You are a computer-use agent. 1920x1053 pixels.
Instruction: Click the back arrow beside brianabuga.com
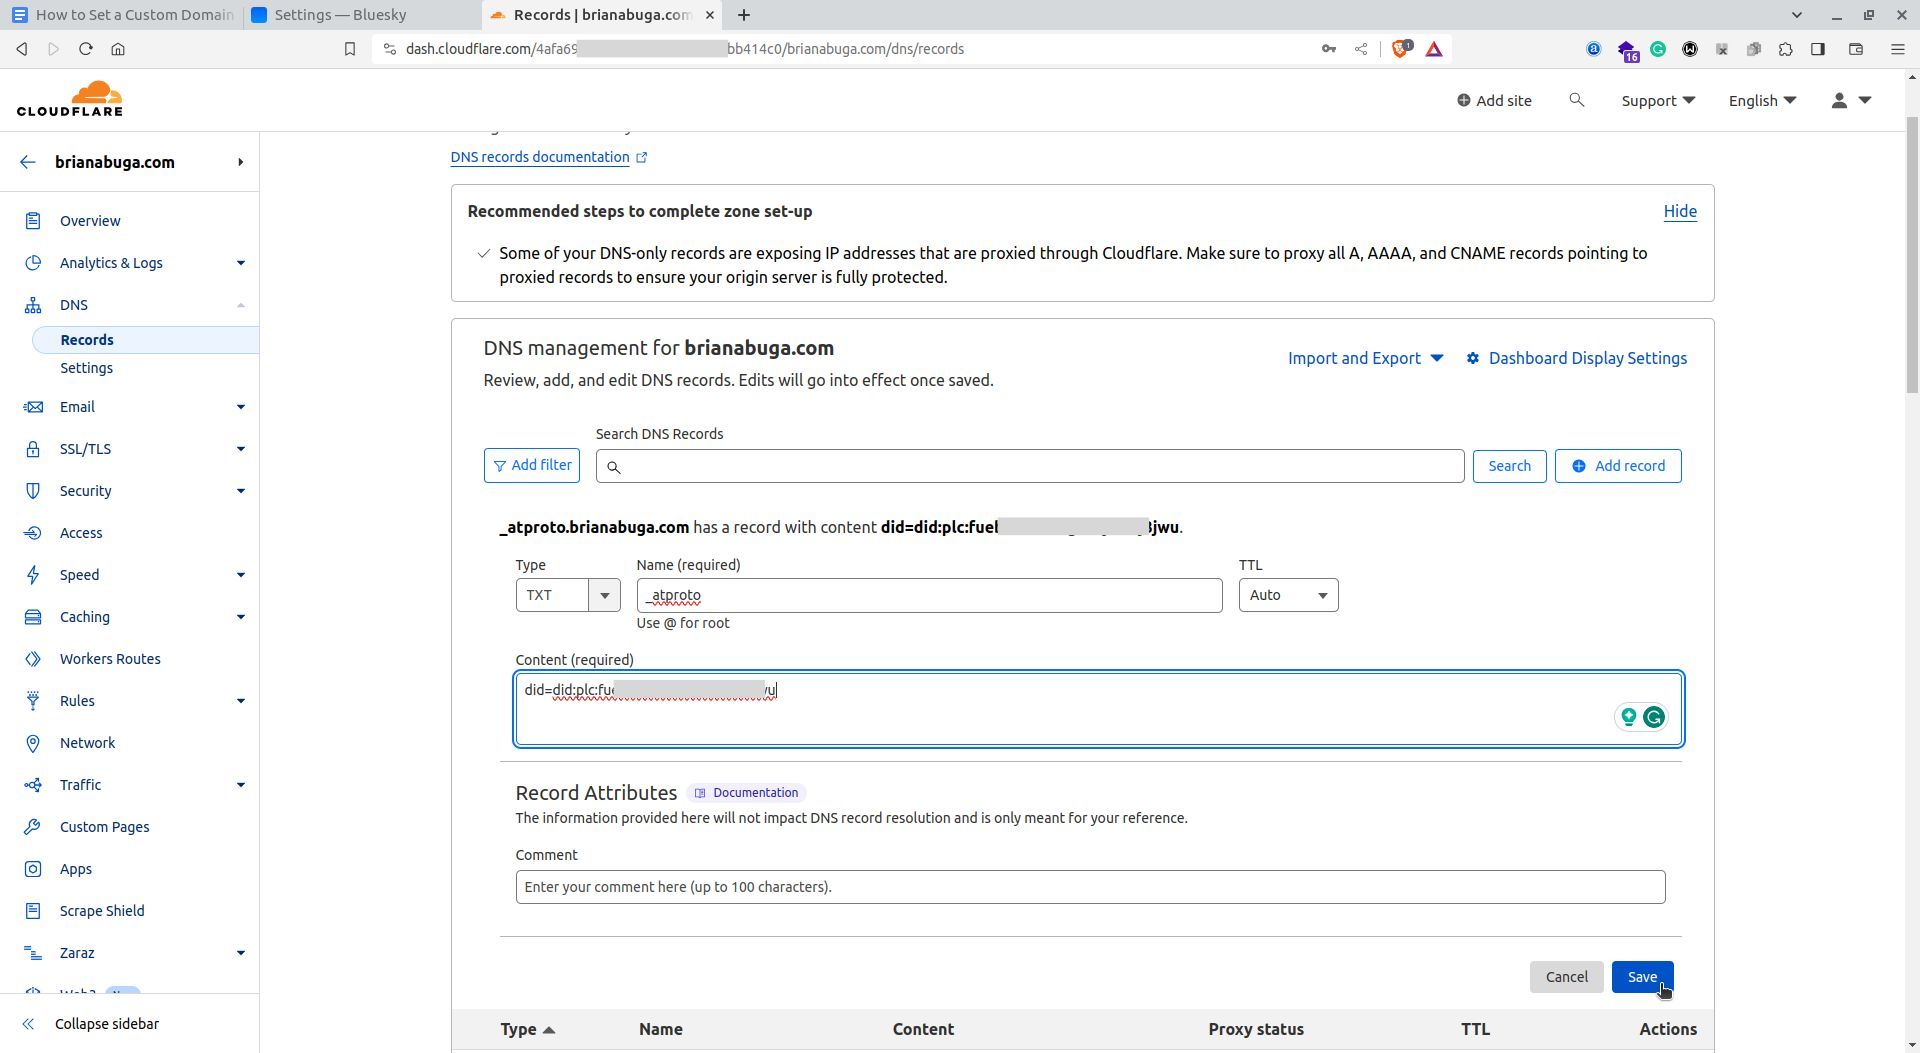coord(28,162)
